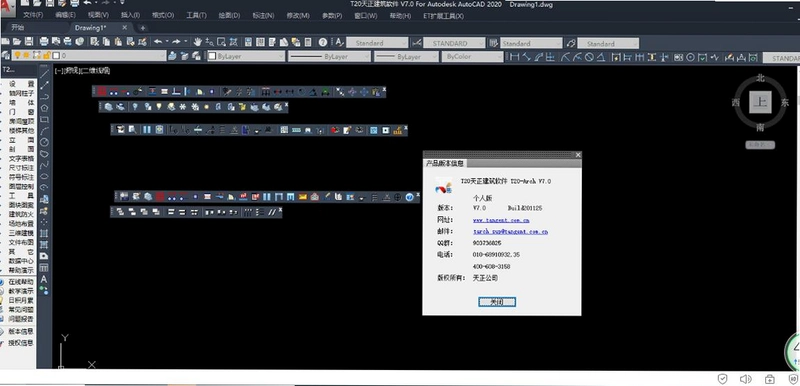Click the layer color swatch beside 0

56,56
